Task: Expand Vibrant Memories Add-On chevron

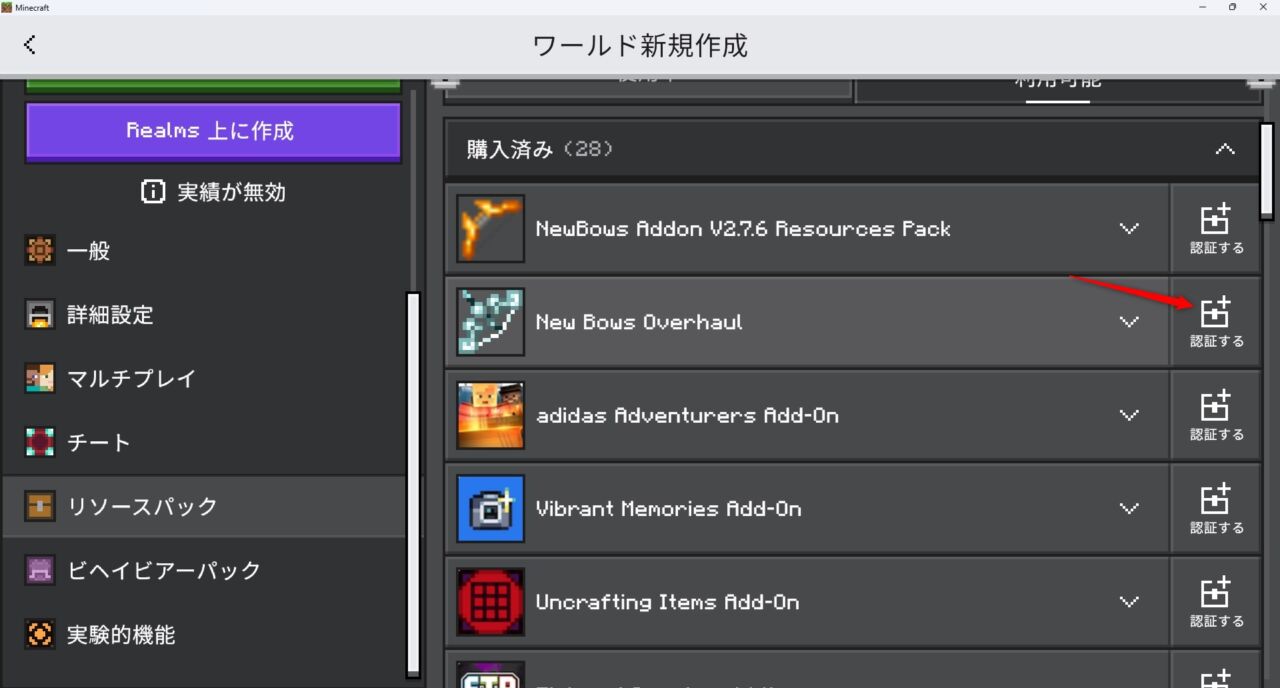Action: [x=1129, y=508]
